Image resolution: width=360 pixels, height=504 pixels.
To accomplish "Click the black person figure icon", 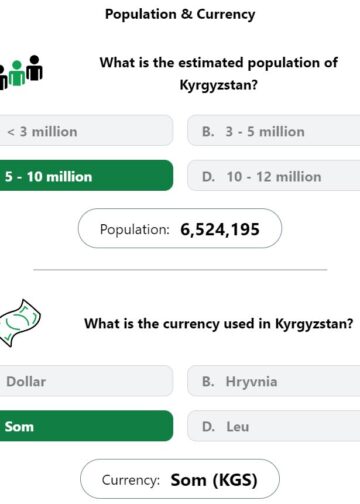I will point(34,68).
